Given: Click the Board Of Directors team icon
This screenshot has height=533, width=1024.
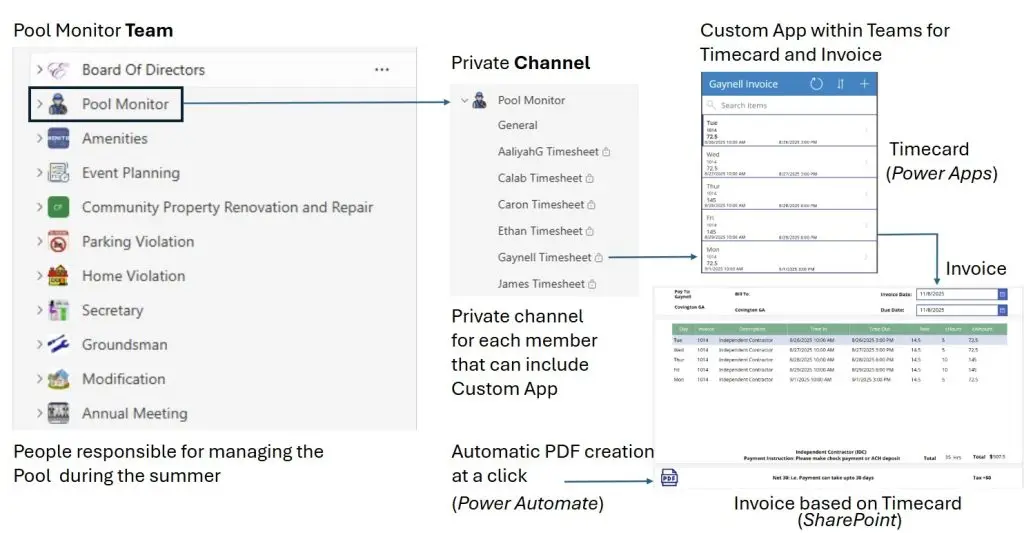Looking at the screenshot, I should 58,69.
